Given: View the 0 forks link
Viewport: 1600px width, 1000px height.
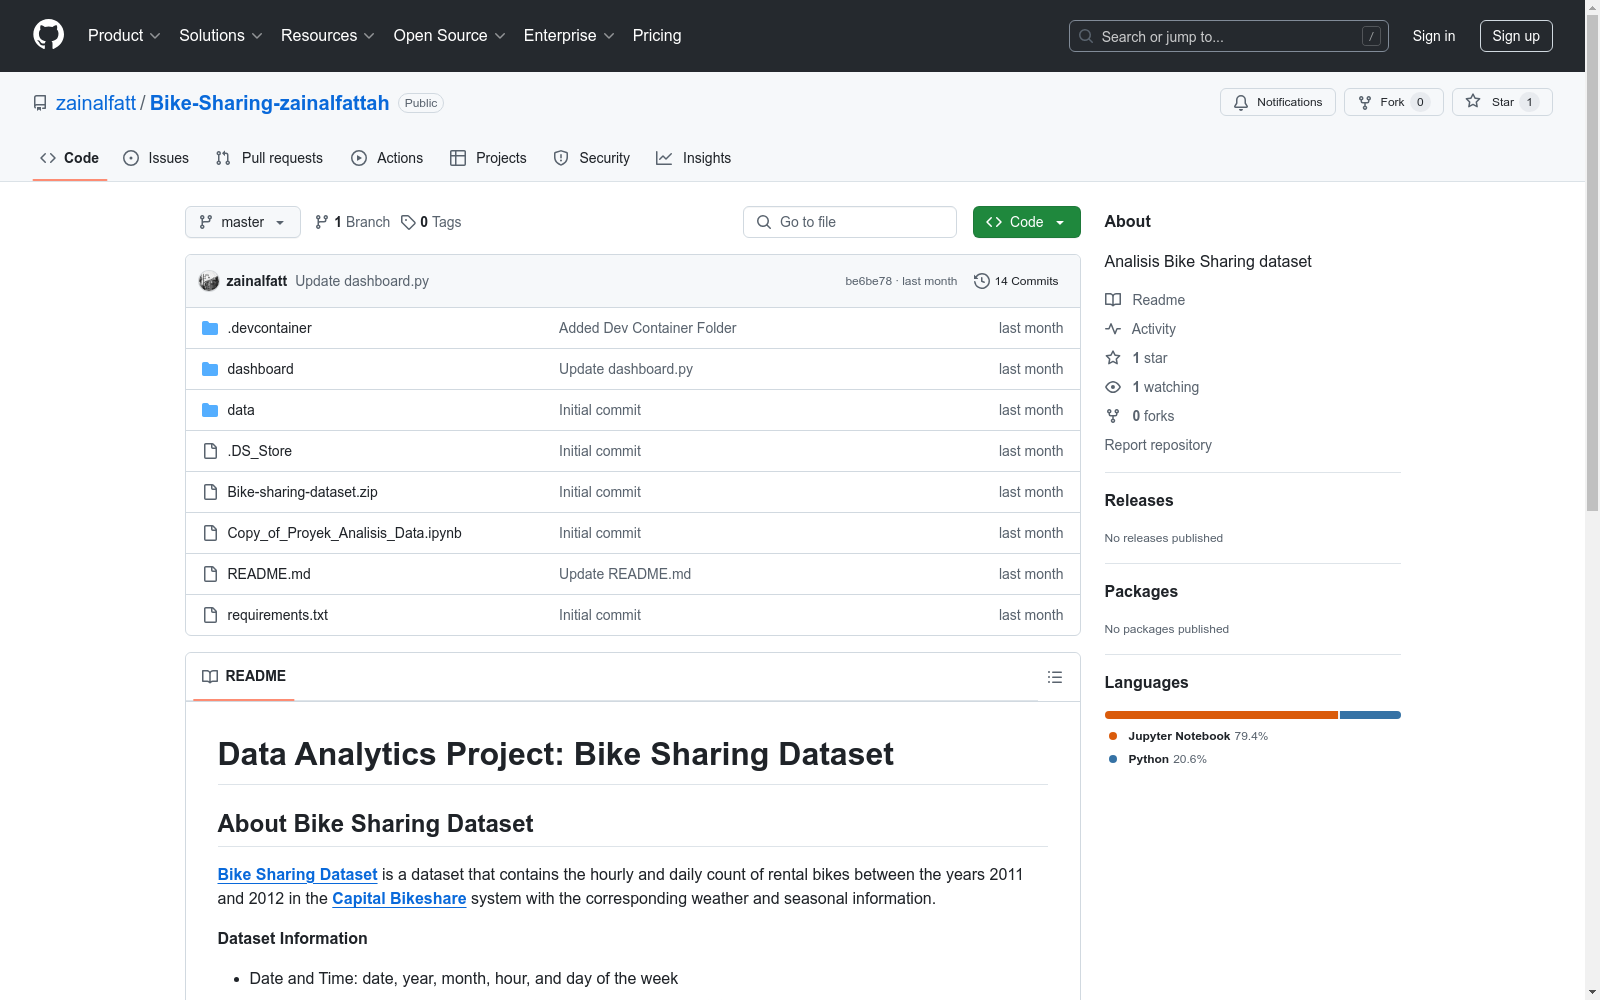Looking at the screenshot, I should point(1140,416).
